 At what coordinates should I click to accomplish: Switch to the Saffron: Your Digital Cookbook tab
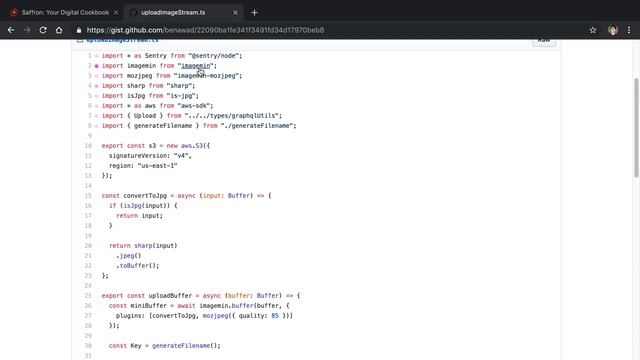[x=65, y=13]
